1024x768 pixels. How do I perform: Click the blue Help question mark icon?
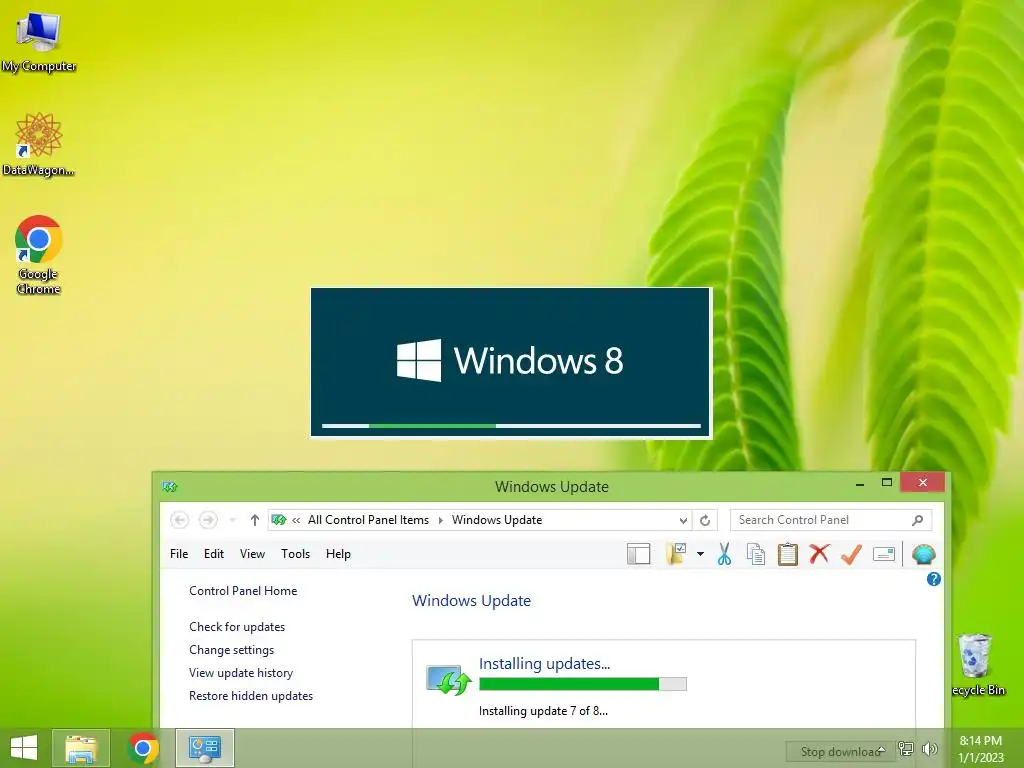click(934, 579)
